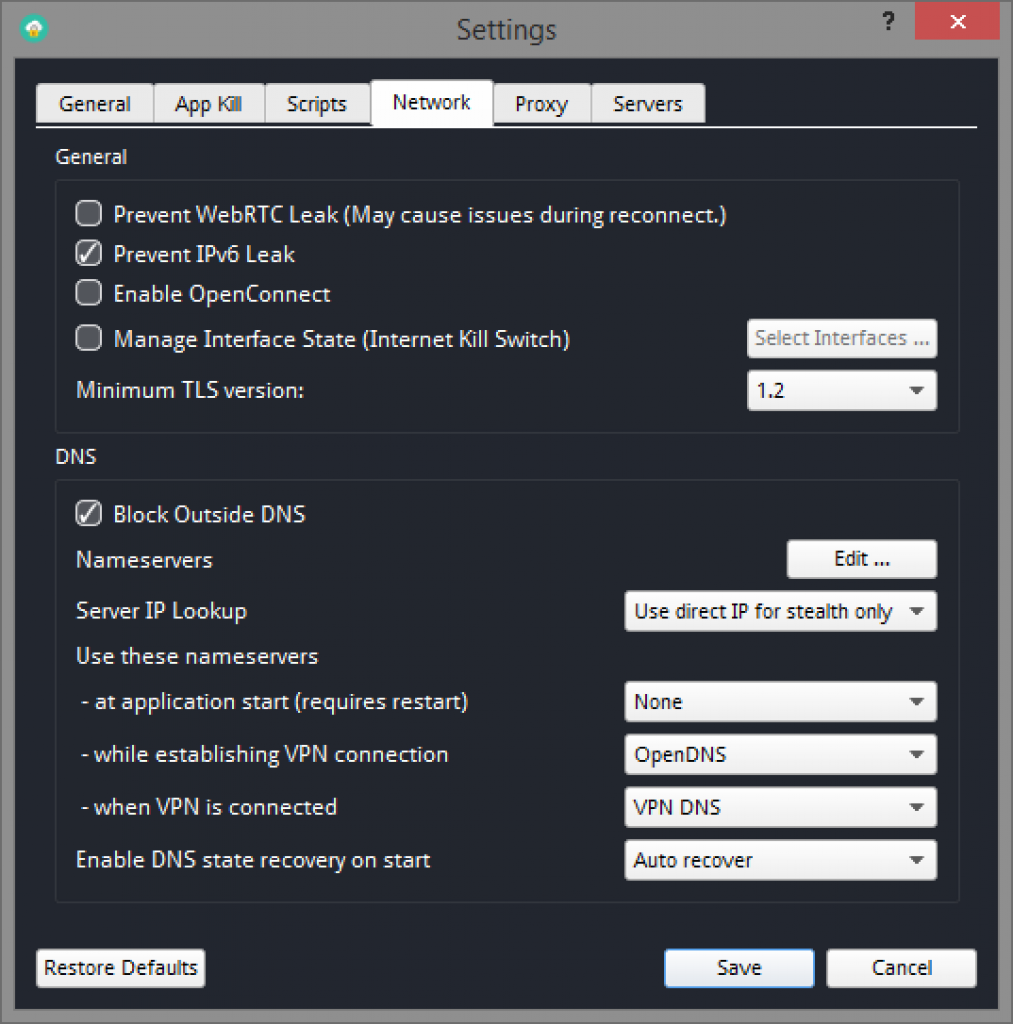
Task: Uncheck Prevent IPv6 Leak
Action: tap(89, 253)
